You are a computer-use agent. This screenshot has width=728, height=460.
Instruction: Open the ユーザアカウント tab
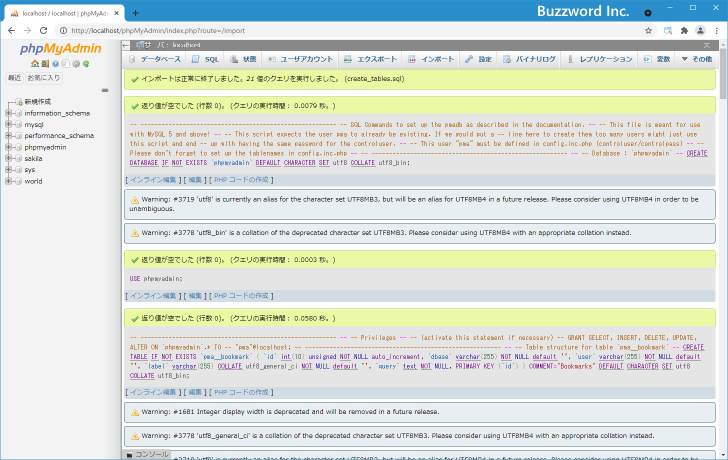(301, 59)
